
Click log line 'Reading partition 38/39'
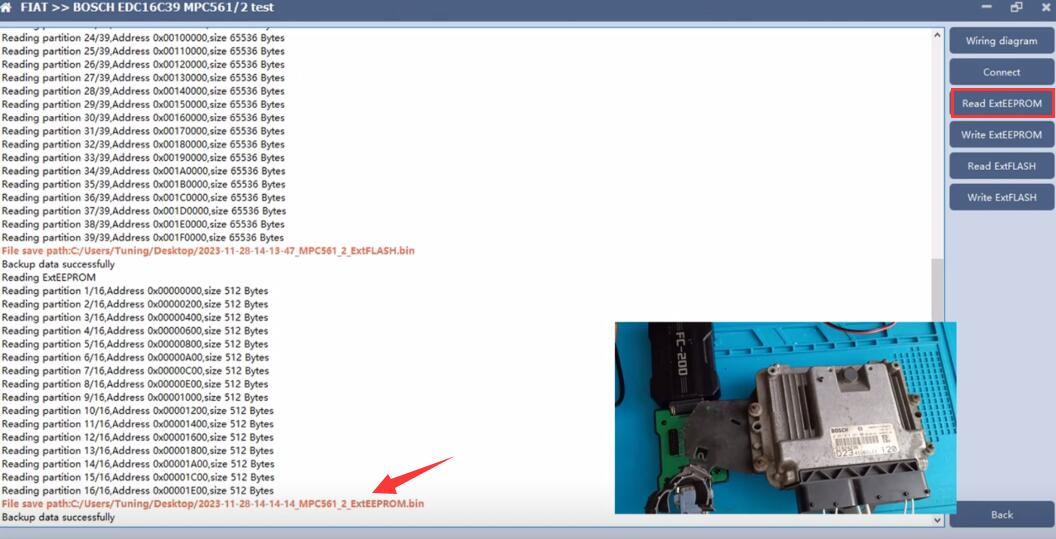143,224
